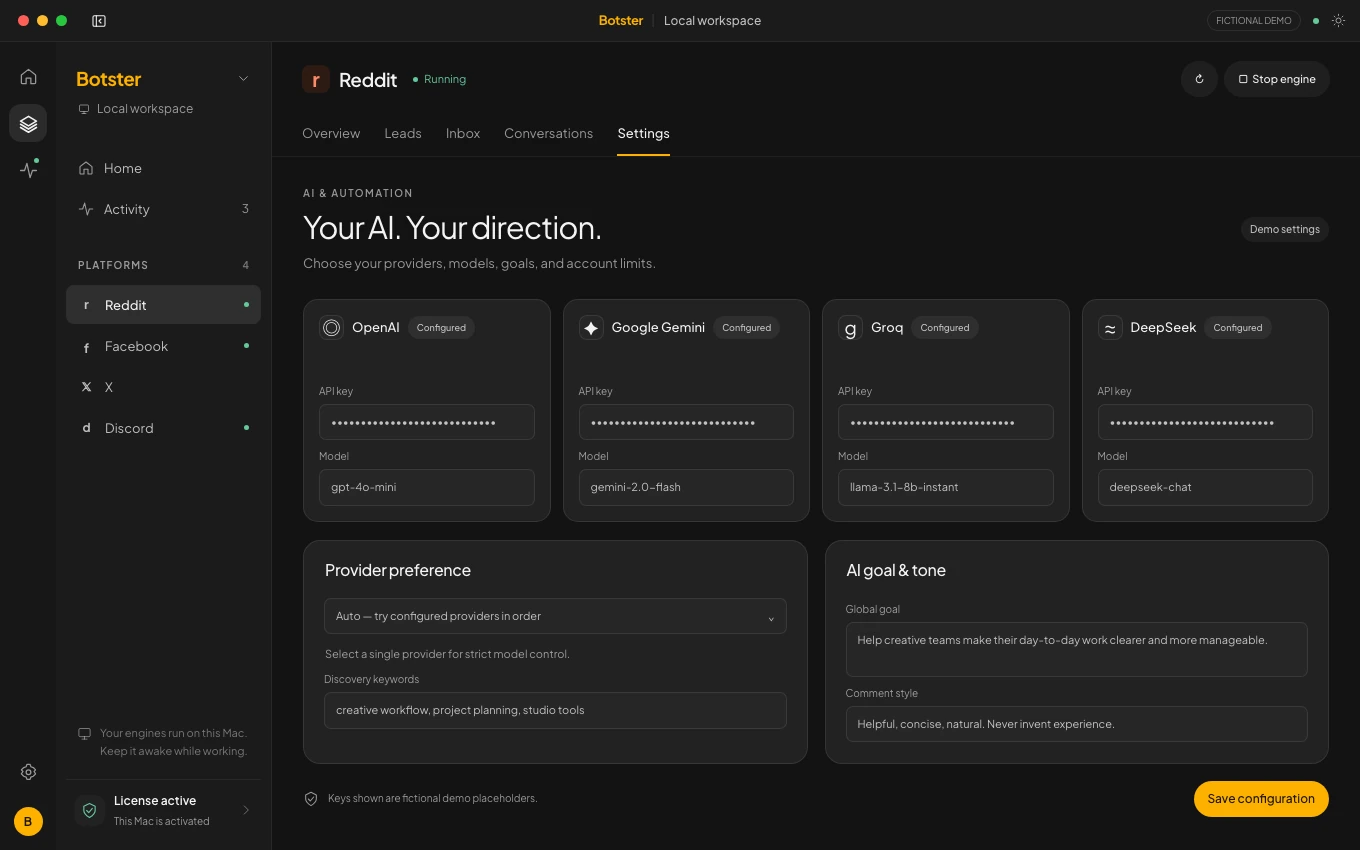Viewport: 1360px width, 850px height.
Task: Select the Settings tab
Action: (643, 133)
